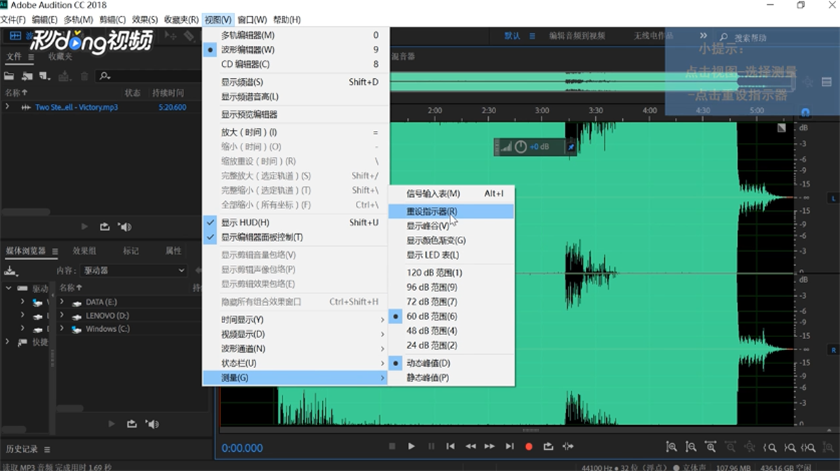The width and height of the screenshot is (840, 471).
Task: Click the fast forward button
Action: 490,446
